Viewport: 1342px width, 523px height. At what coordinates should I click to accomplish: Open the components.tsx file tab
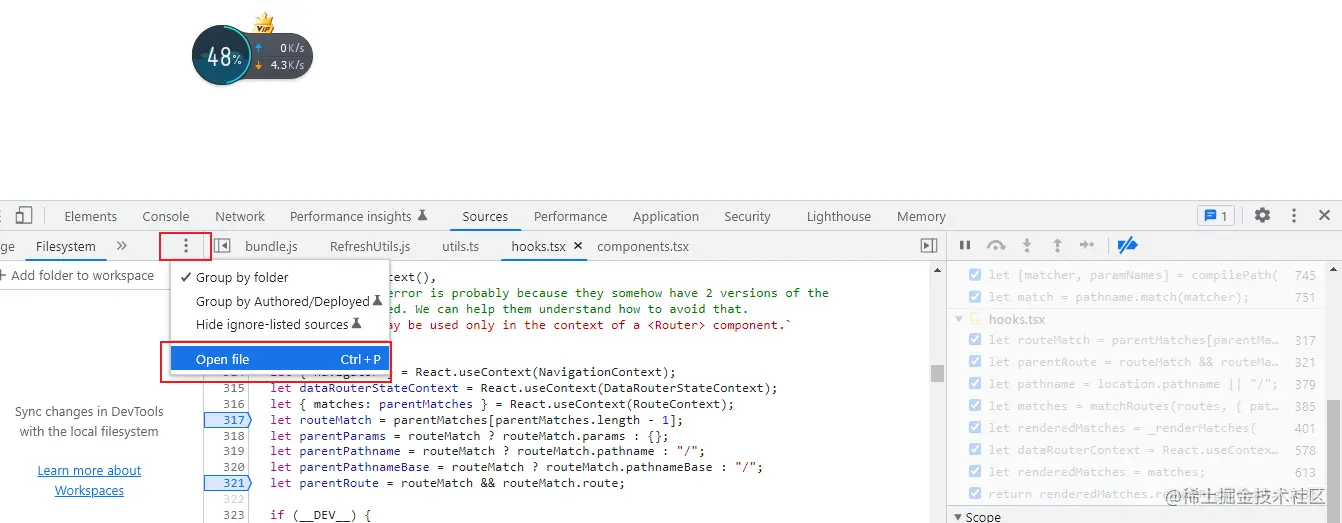click(x=643, y=246)
